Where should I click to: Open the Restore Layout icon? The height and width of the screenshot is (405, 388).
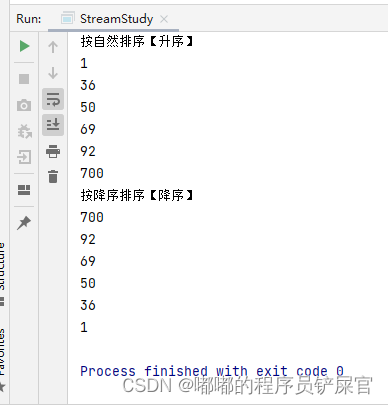pyautogui.click(x=24, y=190)
